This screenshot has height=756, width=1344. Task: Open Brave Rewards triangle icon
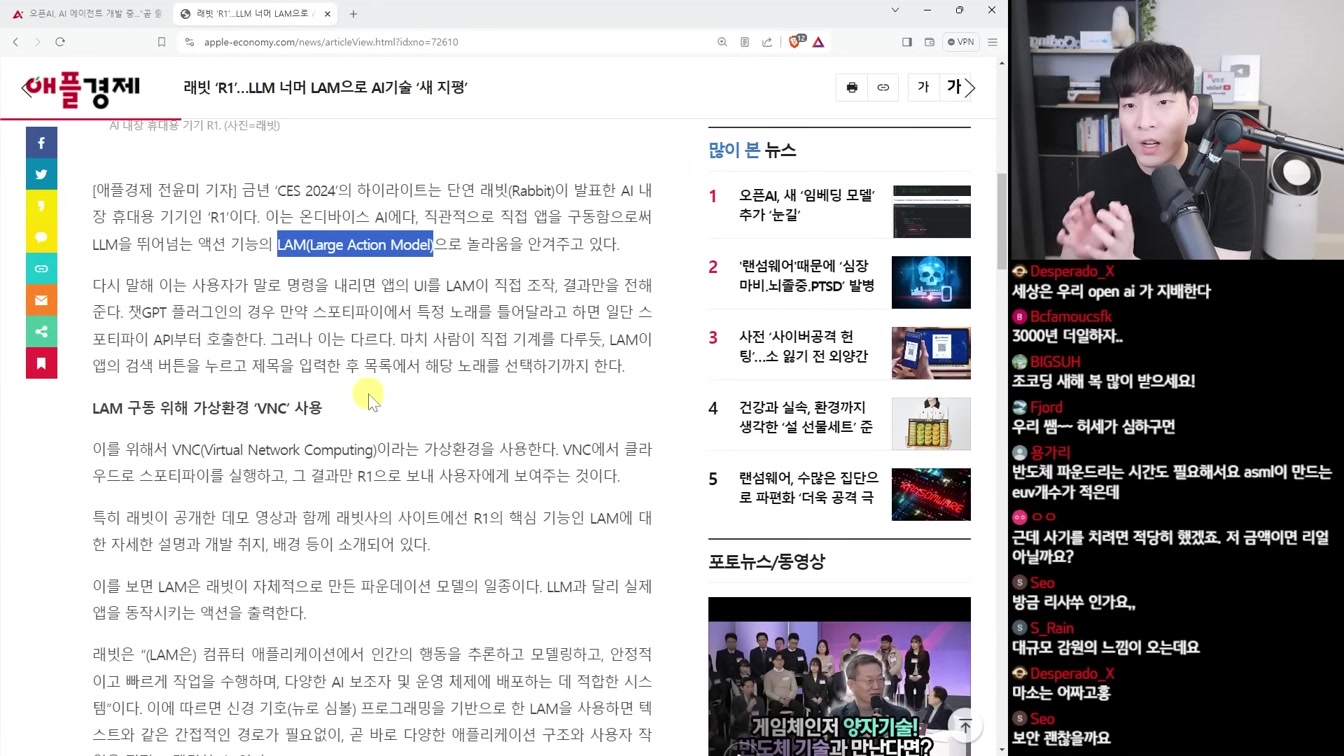tap(818, 42)
